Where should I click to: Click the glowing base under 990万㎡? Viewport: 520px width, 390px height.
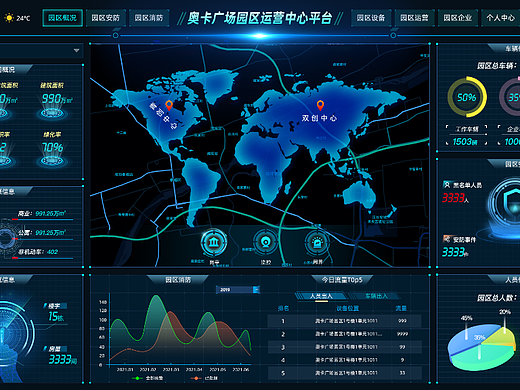coord(52,114)
